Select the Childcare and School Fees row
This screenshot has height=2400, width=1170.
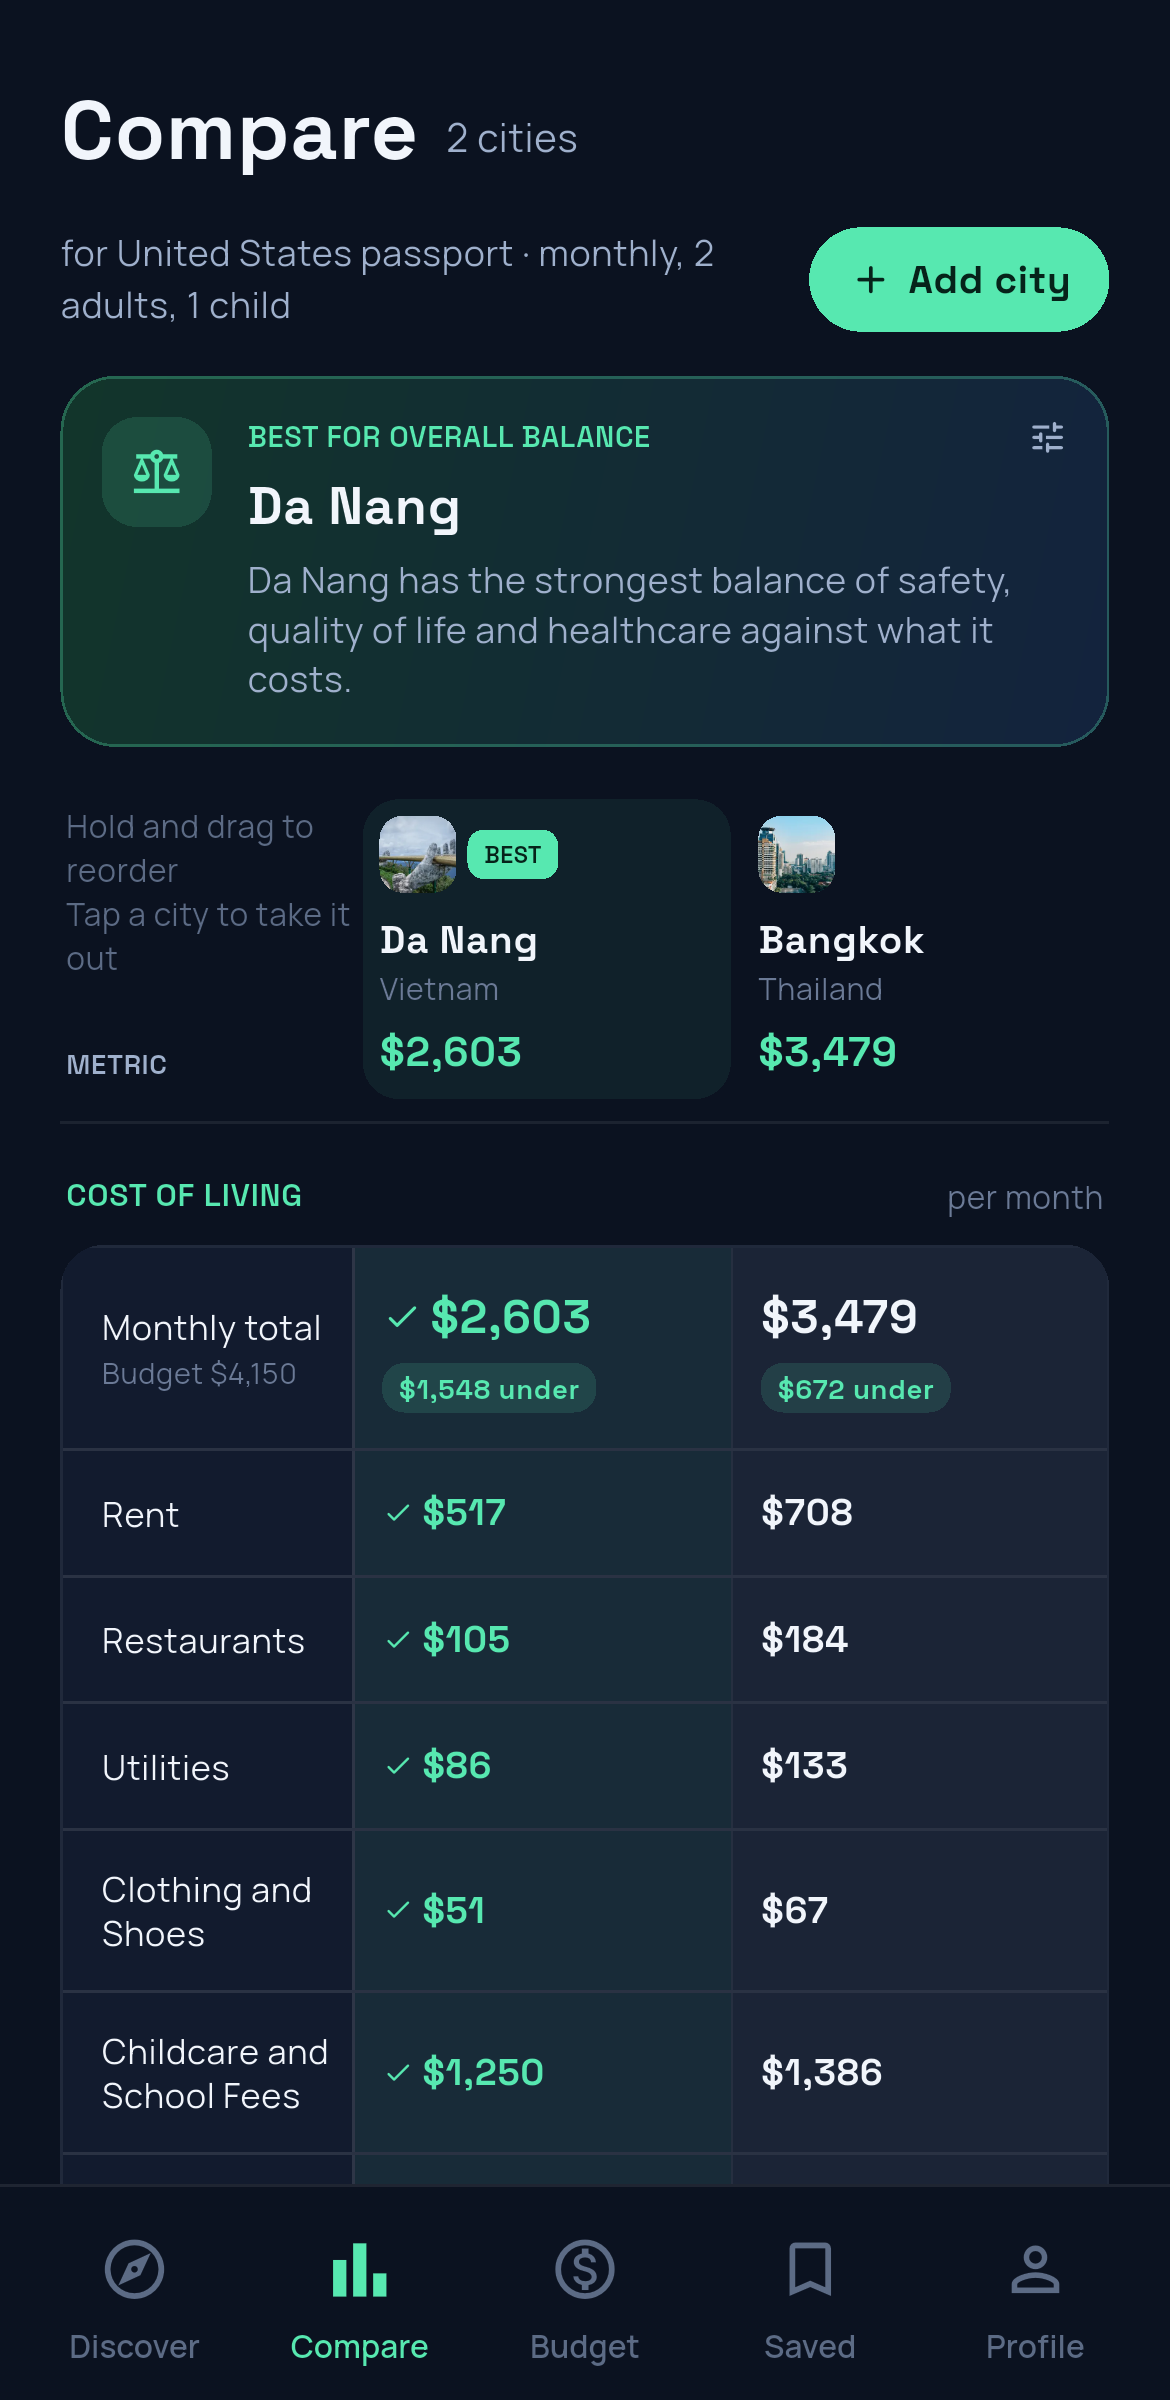585,2073
